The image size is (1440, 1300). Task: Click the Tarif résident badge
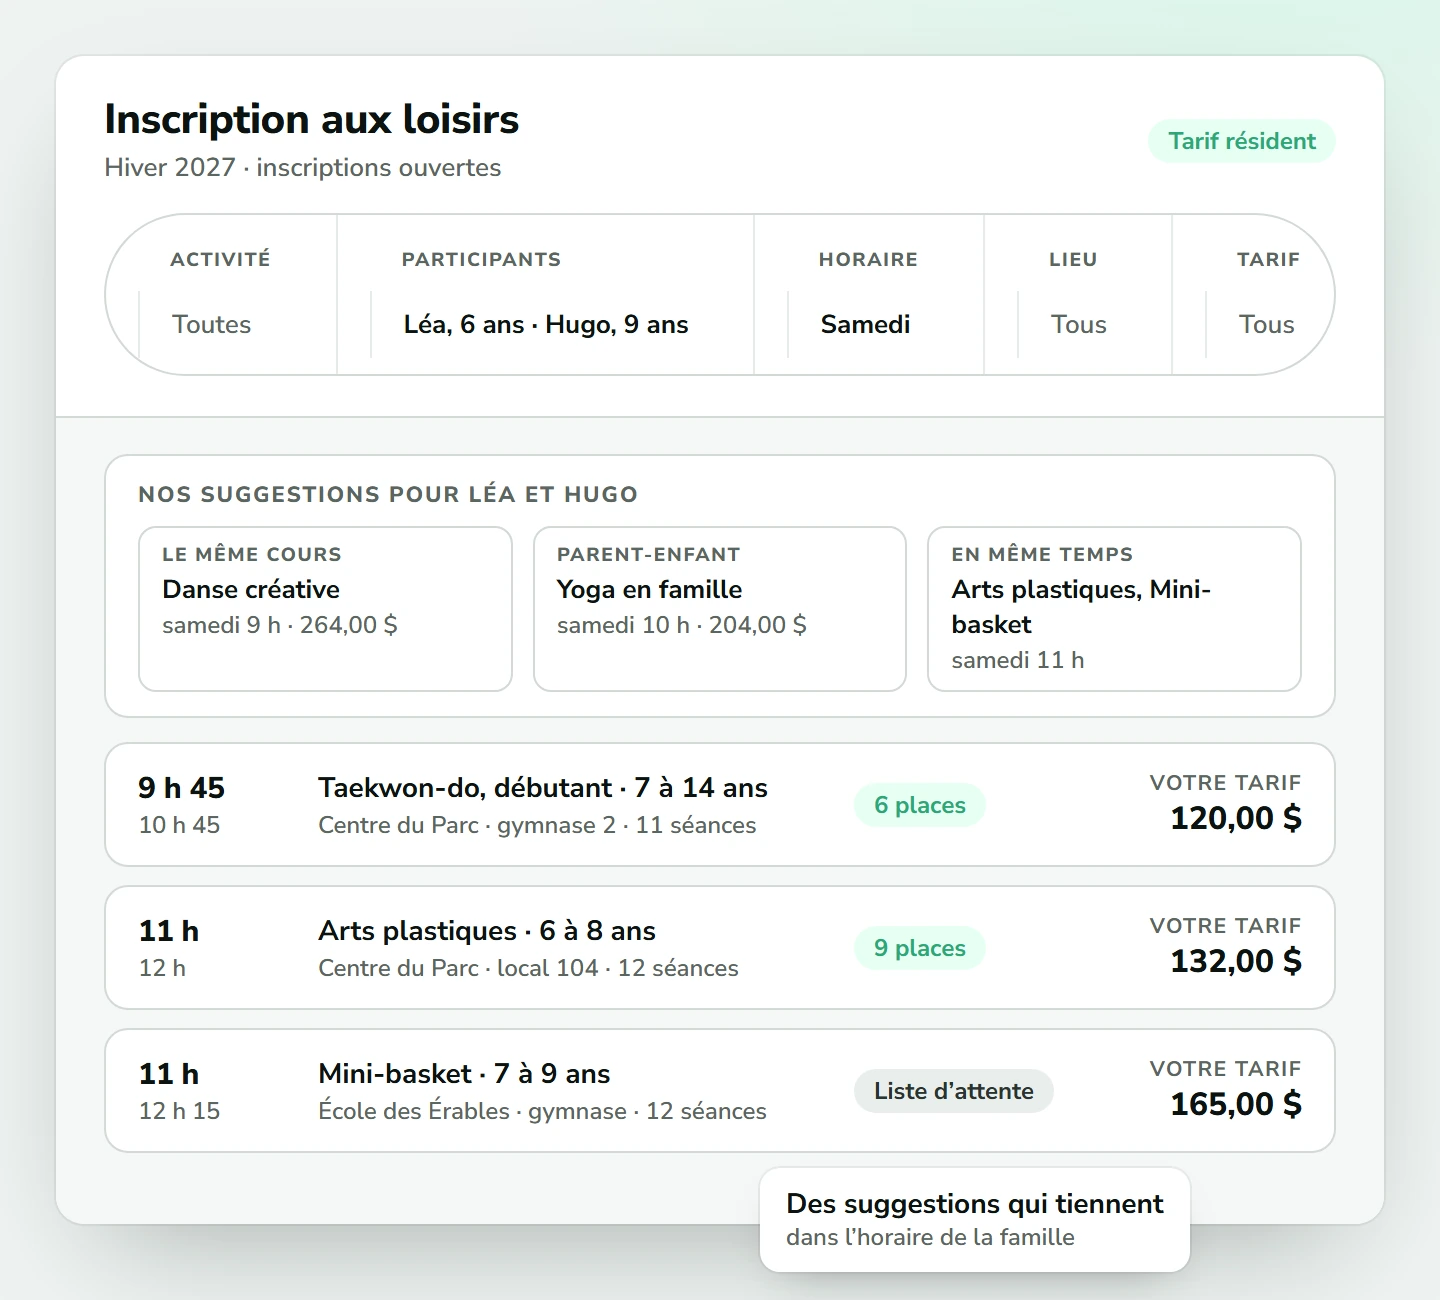(1242, 141)
